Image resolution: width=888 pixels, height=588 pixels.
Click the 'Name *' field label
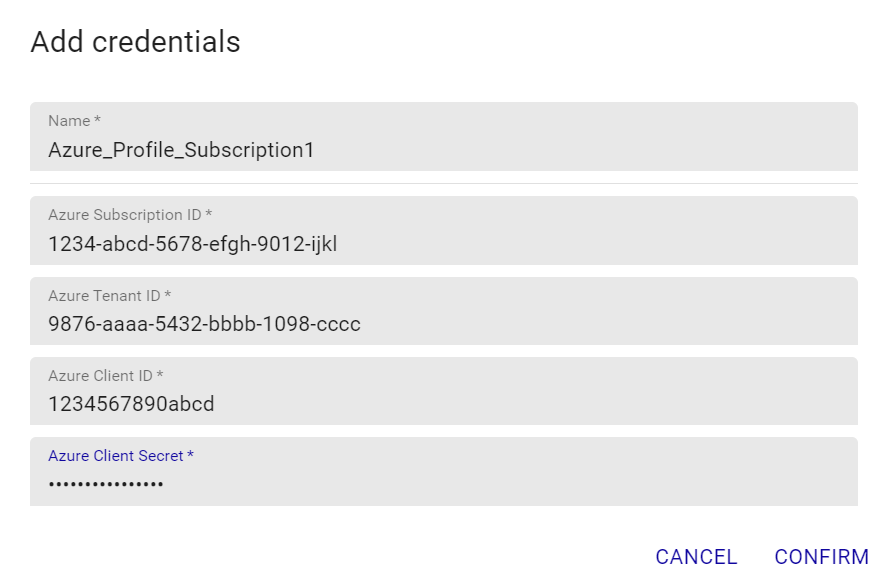click(x=74, y=121)
